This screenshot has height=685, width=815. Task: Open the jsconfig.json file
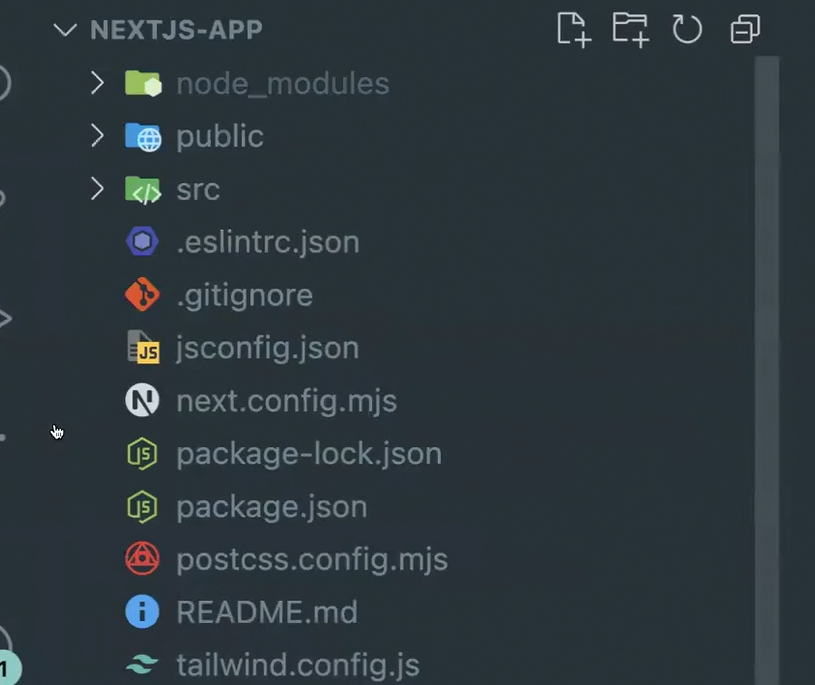click(x=267, y=348)
